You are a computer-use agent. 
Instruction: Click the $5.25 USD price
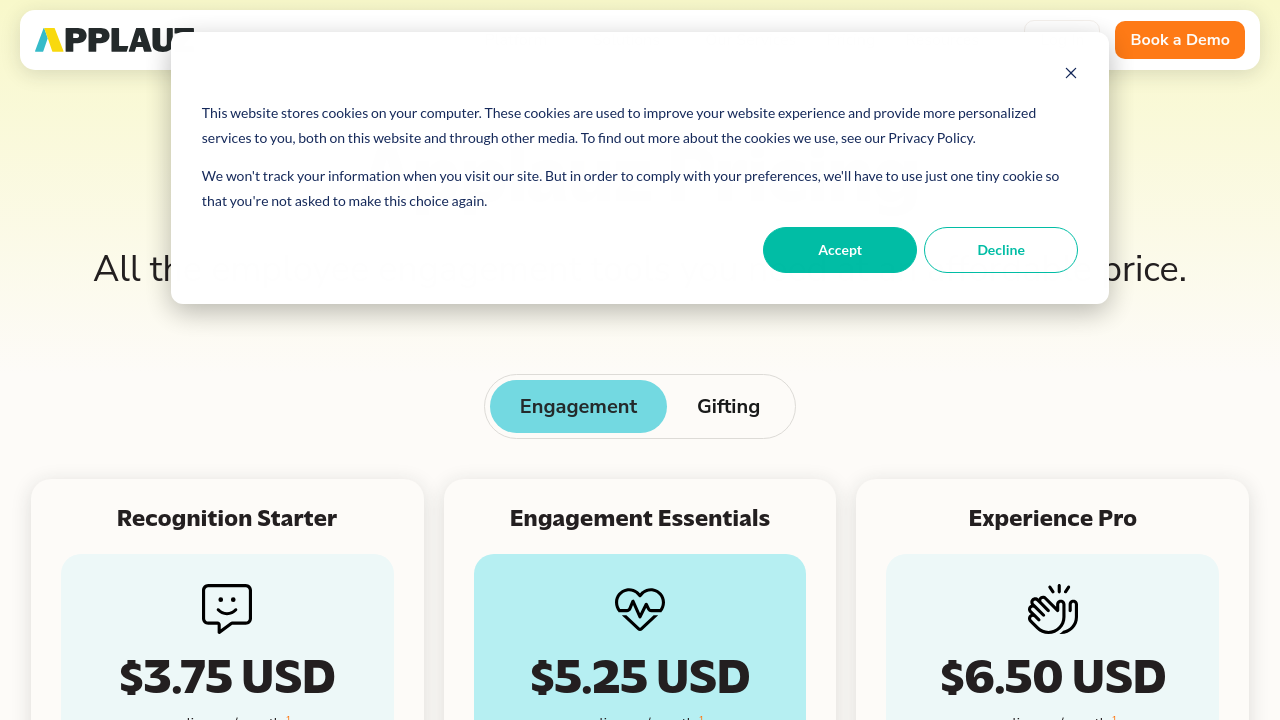(x=640, y=677)
